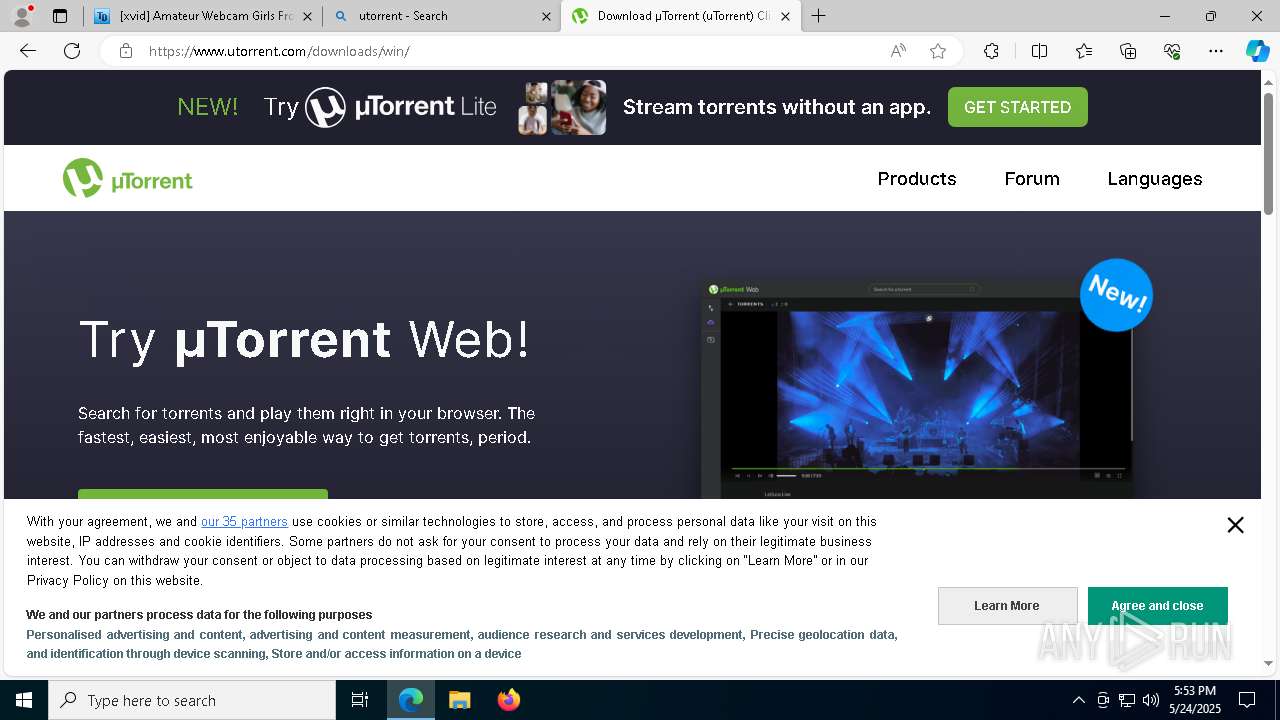Open the Languages menu
The height and width of the screenshot is (720, 1280).
point(1155,178)
